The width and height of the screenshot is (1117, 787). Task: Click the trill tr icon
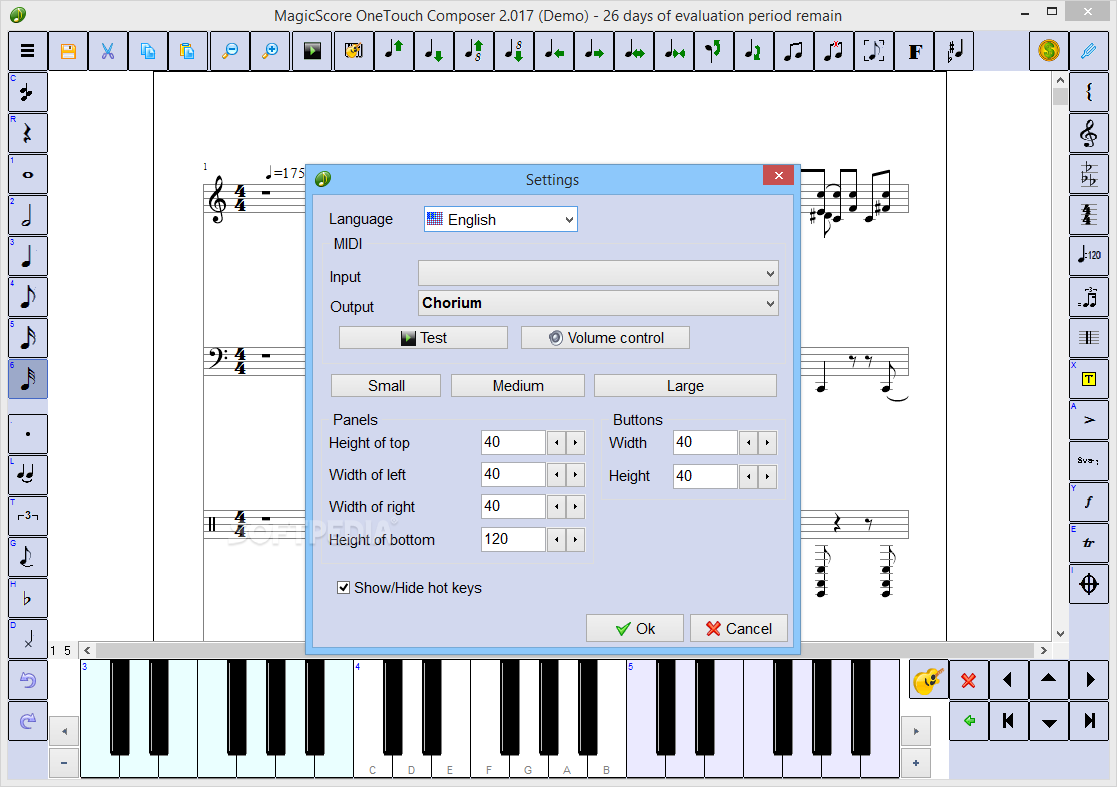click(x=1089, y=543)
